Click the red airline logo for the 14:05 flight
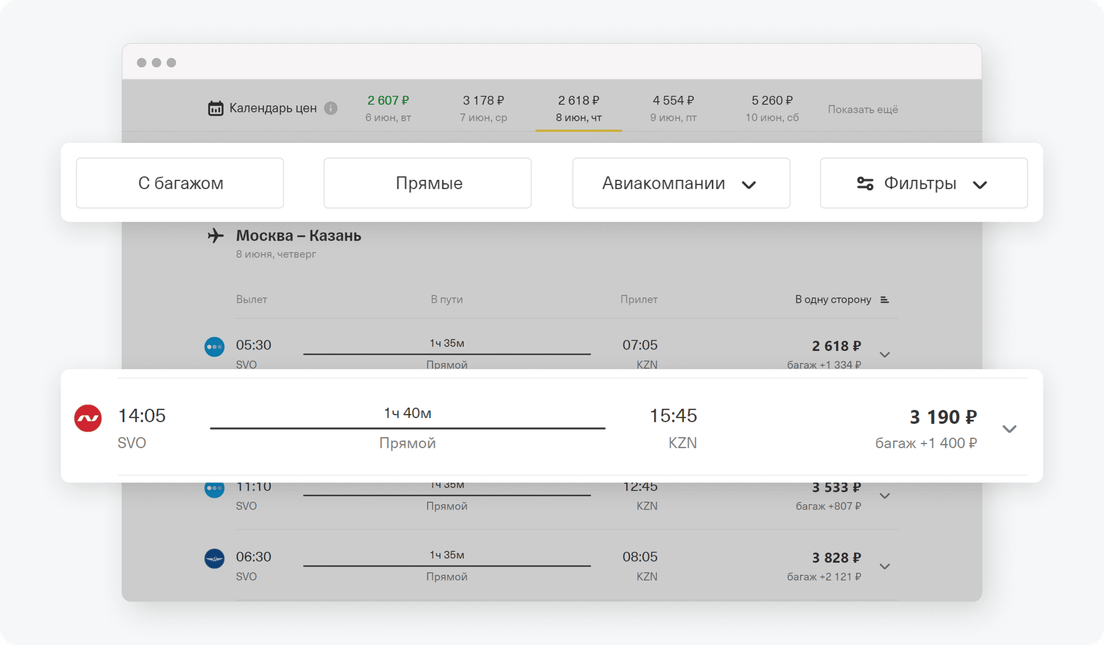 pyautogui.click(x=88, y=418)
